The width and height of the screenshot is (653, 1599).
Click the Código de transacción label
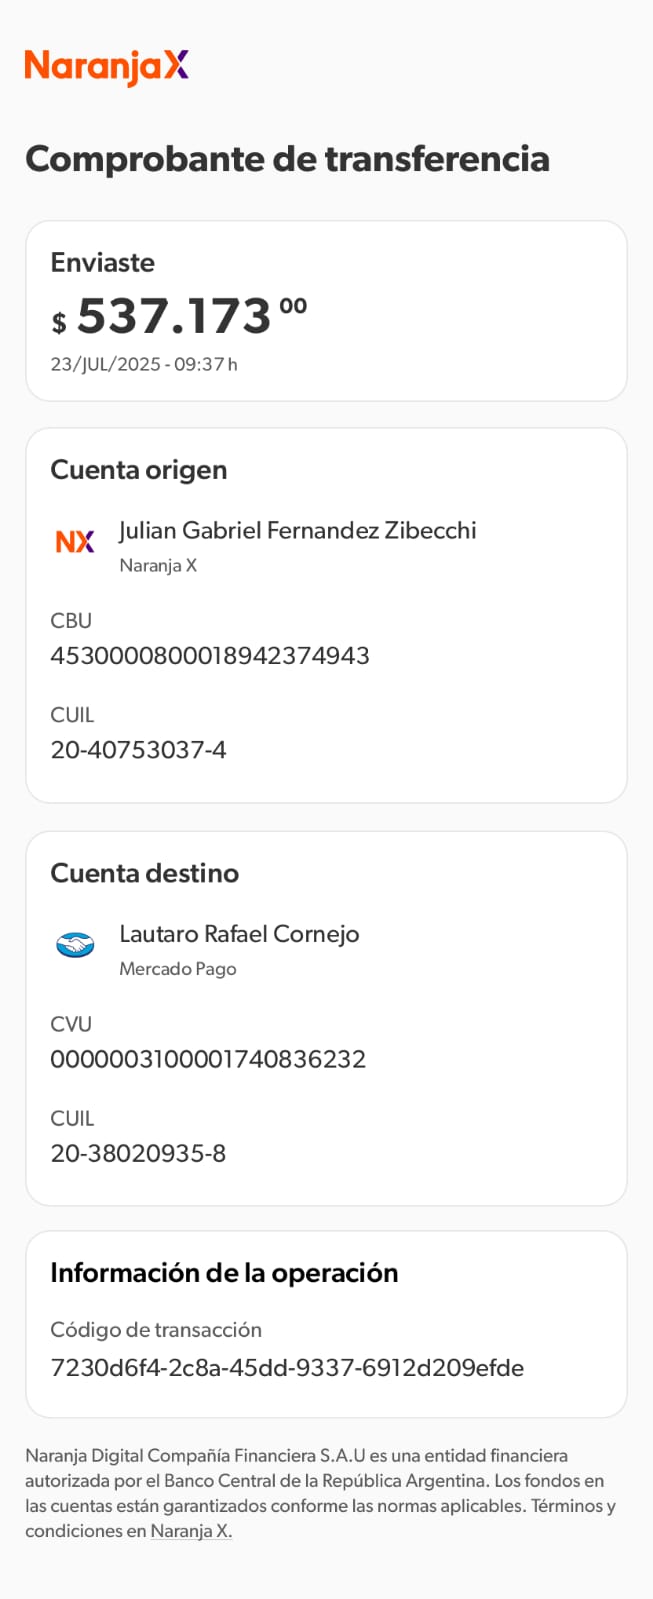tap(156, 1329)
